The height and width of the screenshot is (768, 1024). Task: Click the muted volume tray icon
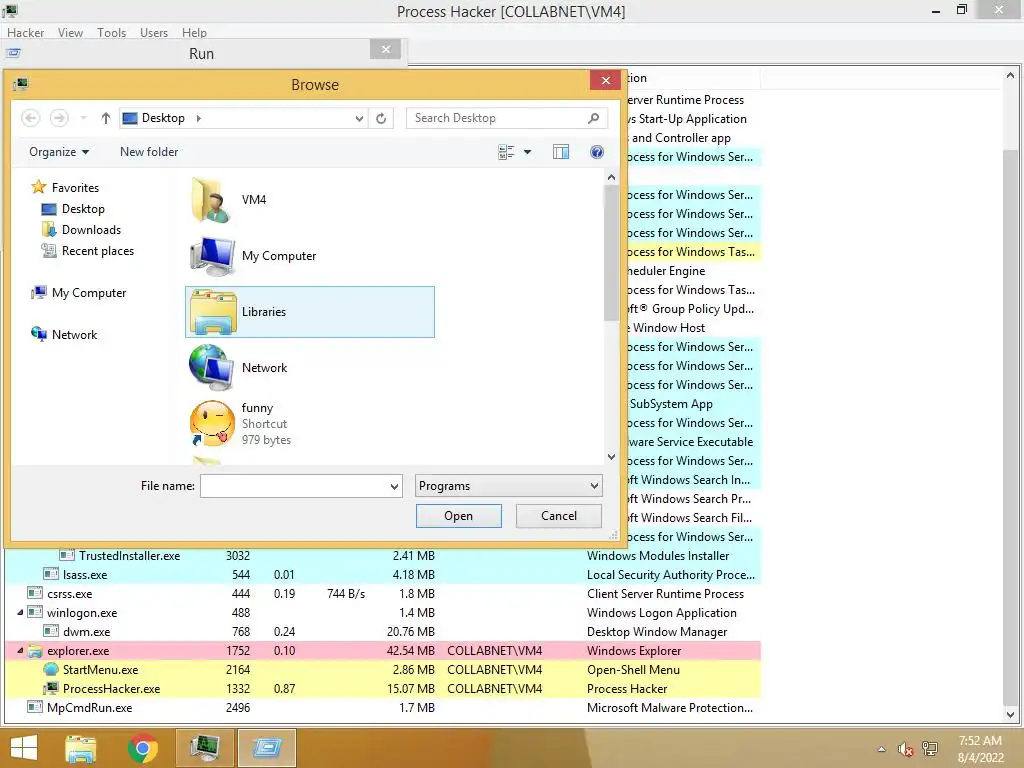905,749
